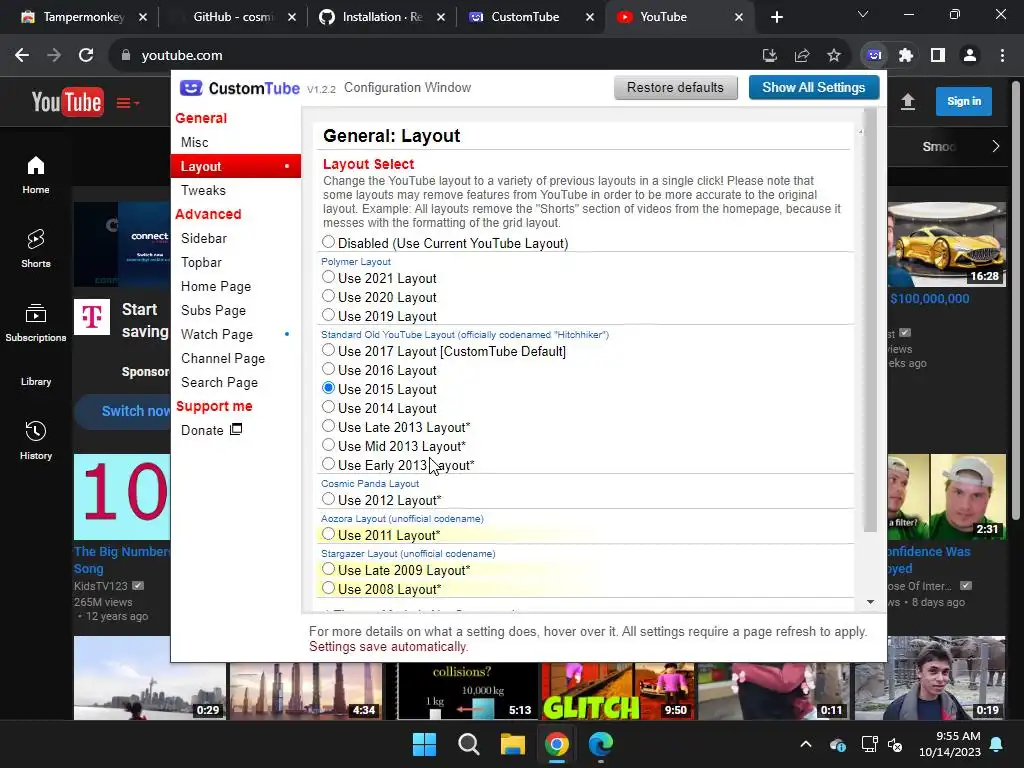Switch to the Installation GitHub tab
The image size is (1024, 768).
[382, 17]
